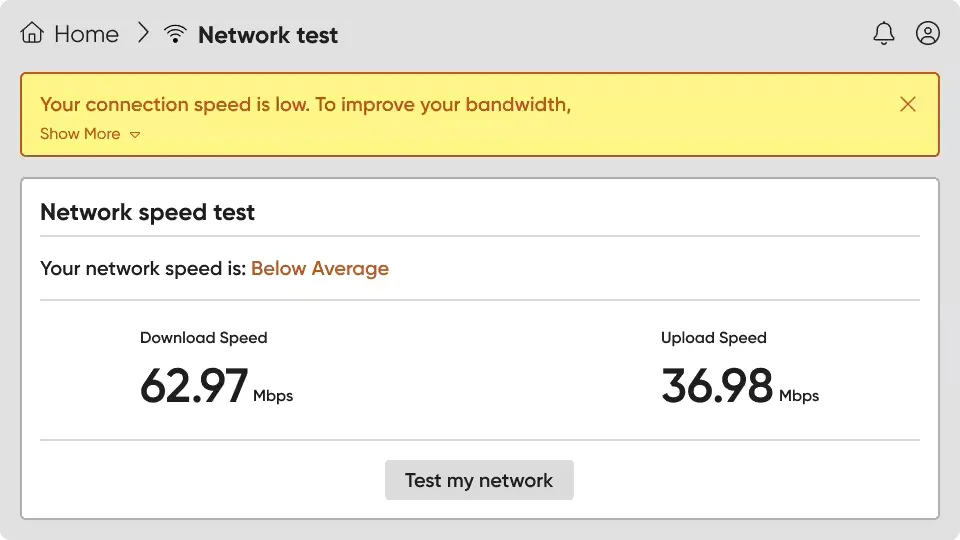The height and width of the screenshot is (540, 960).
Task: Go to the Home breadcrumb link
Action: pyautogui.click(x=86, y=34)
